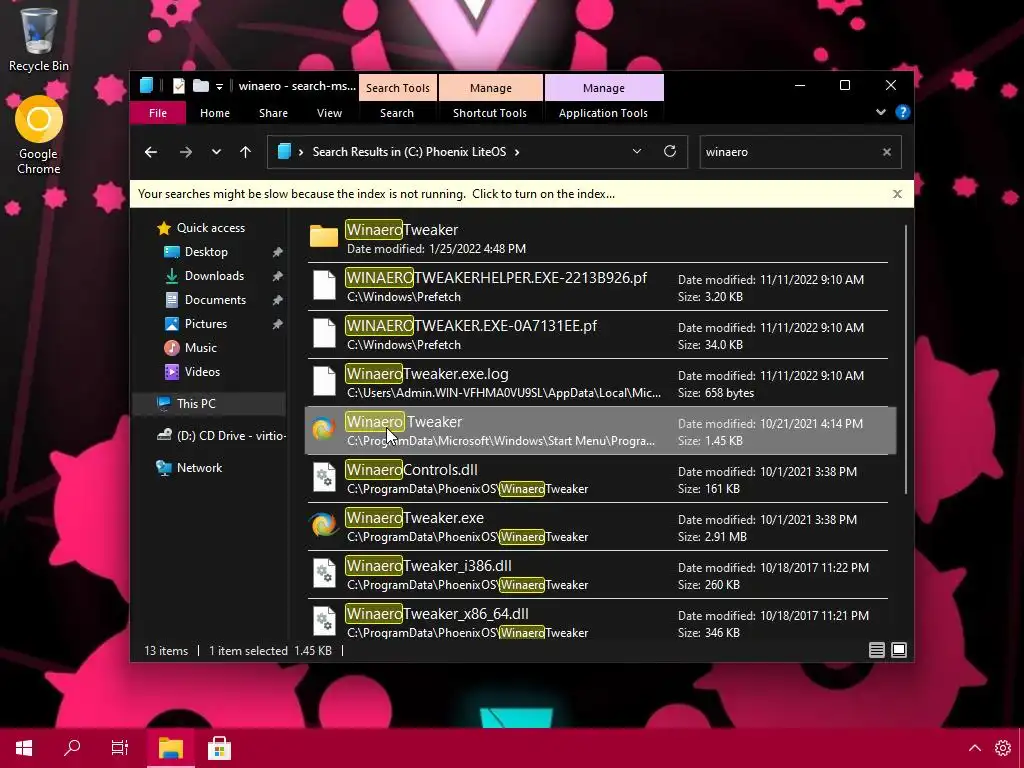Click the pin icon beside Documents

277,300
